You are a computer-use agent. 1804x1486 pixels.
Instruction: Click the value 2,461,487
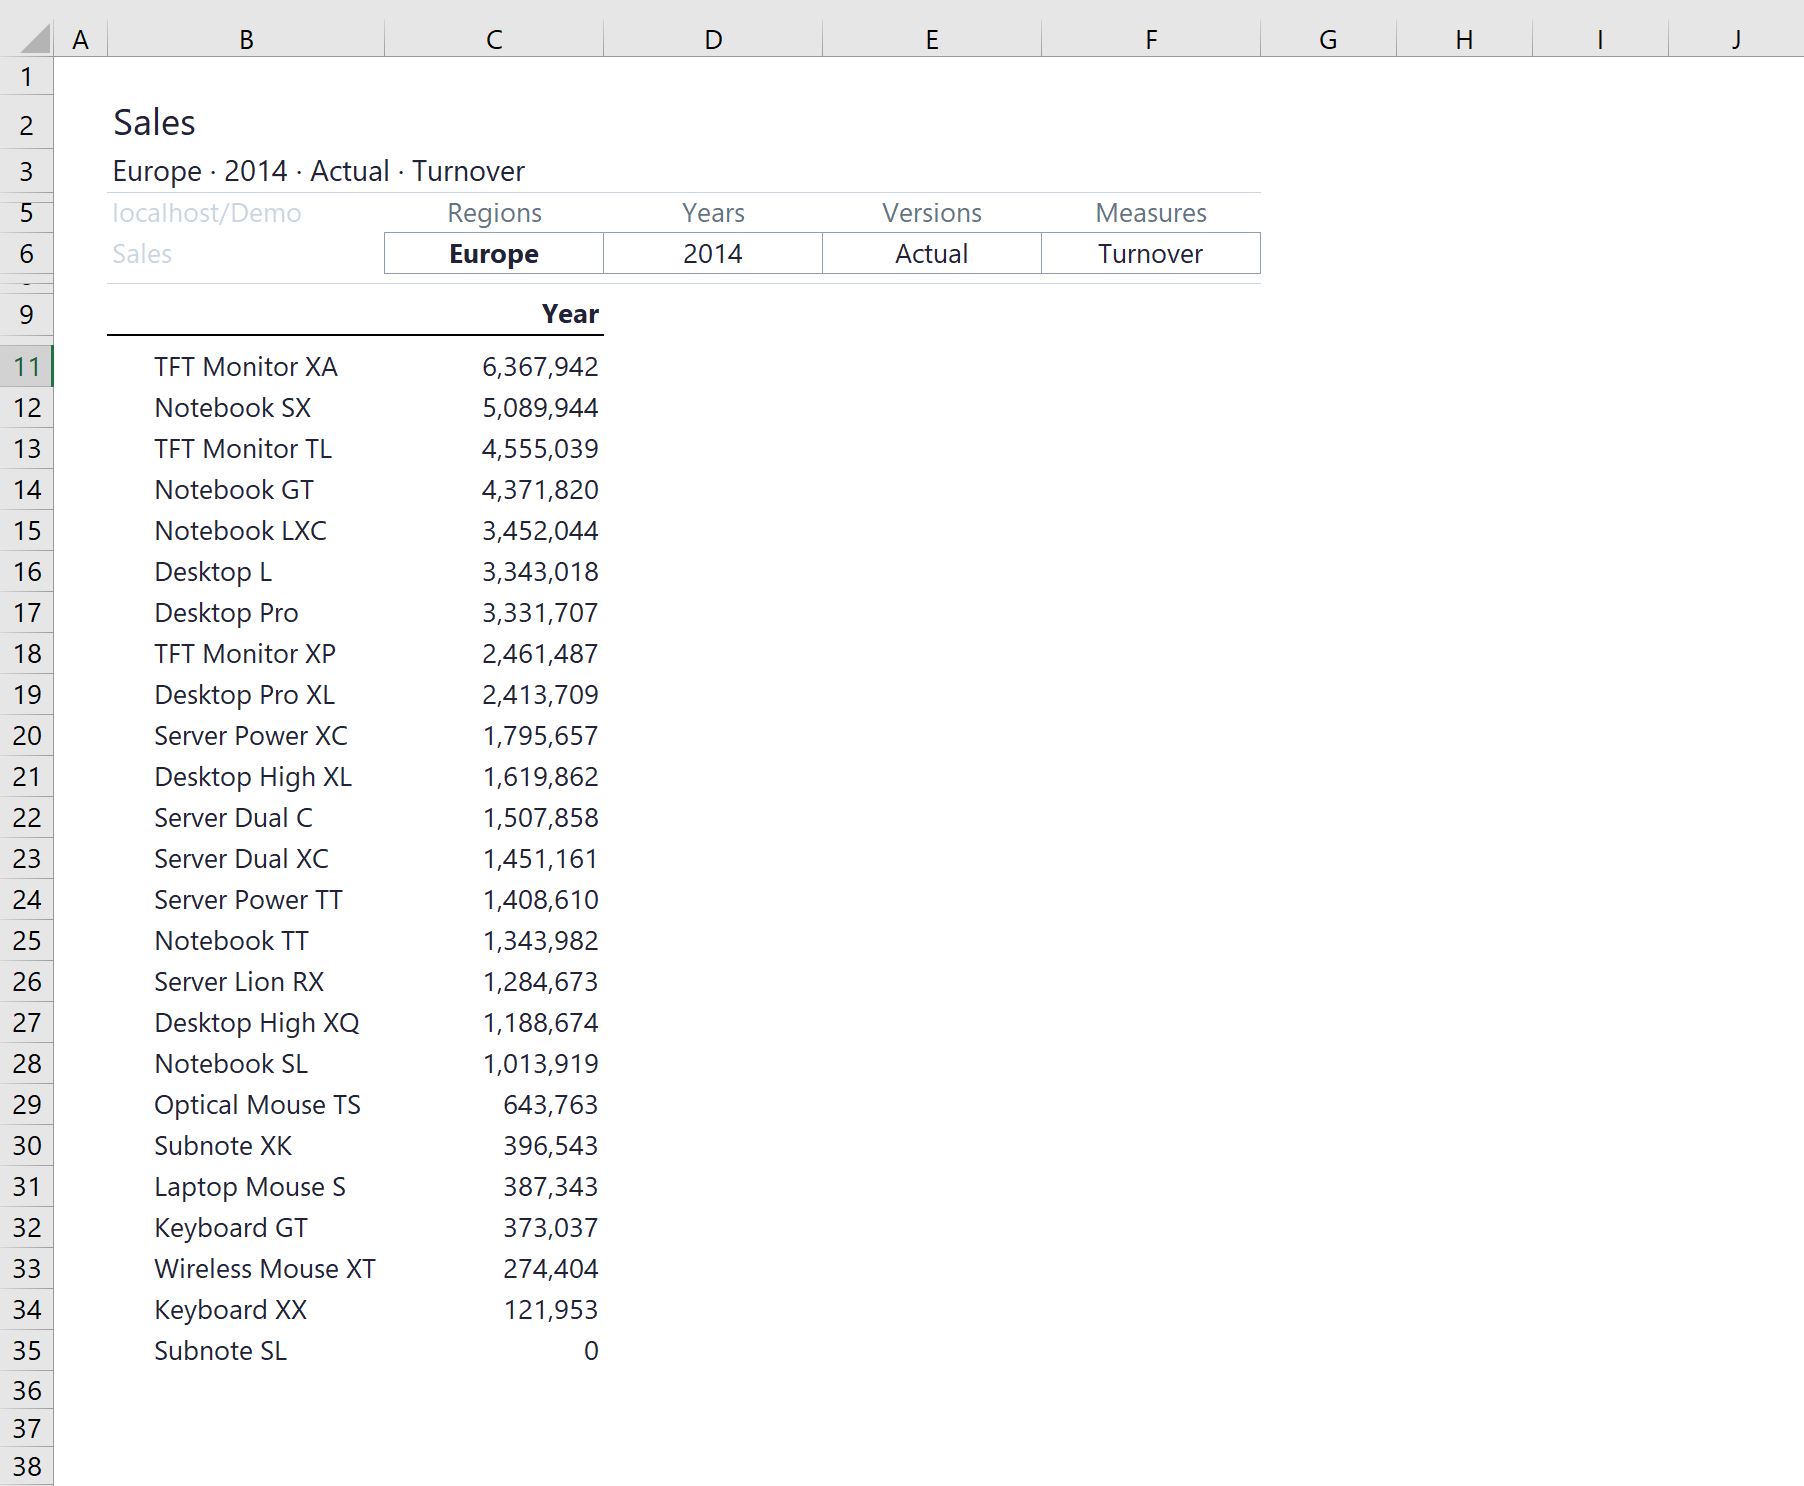click(x=540, y=654)
